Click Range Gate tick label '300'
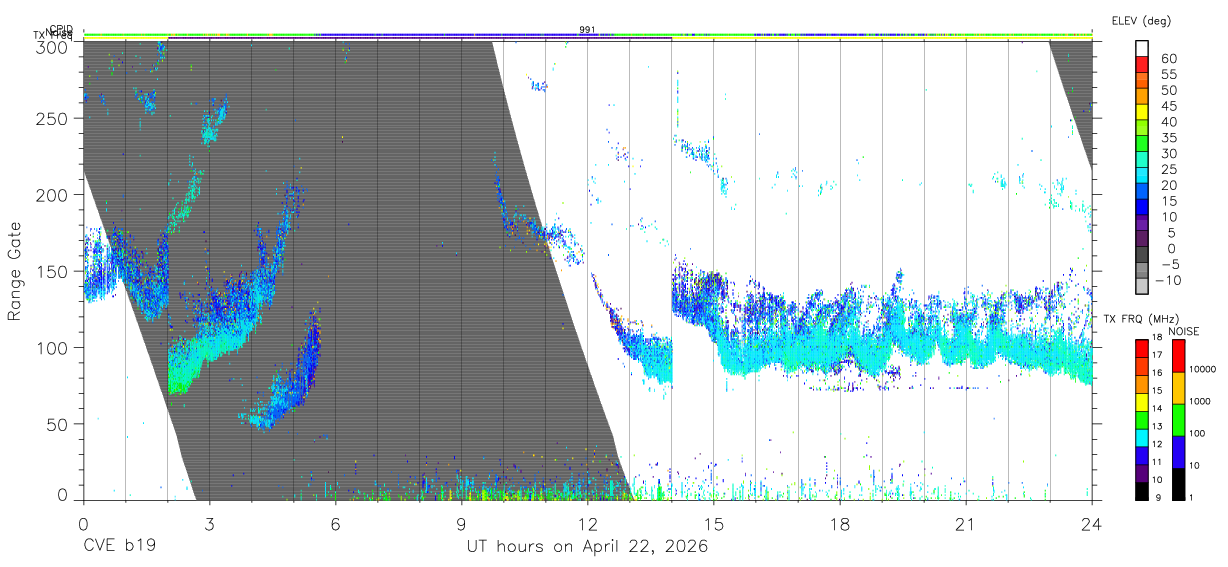This screenshot has height=567, width=1228. click(52, 46)
